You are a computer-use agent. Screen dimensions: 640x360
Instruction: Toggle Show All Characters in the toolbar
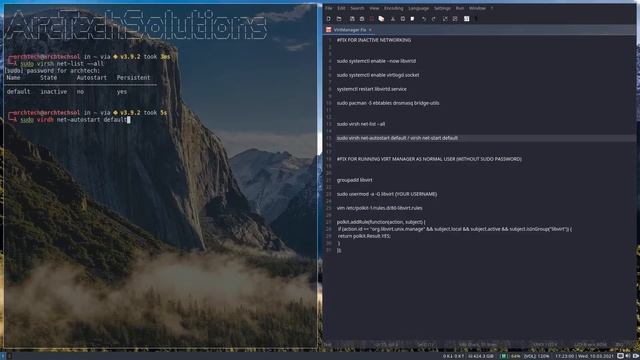(476, 19)
